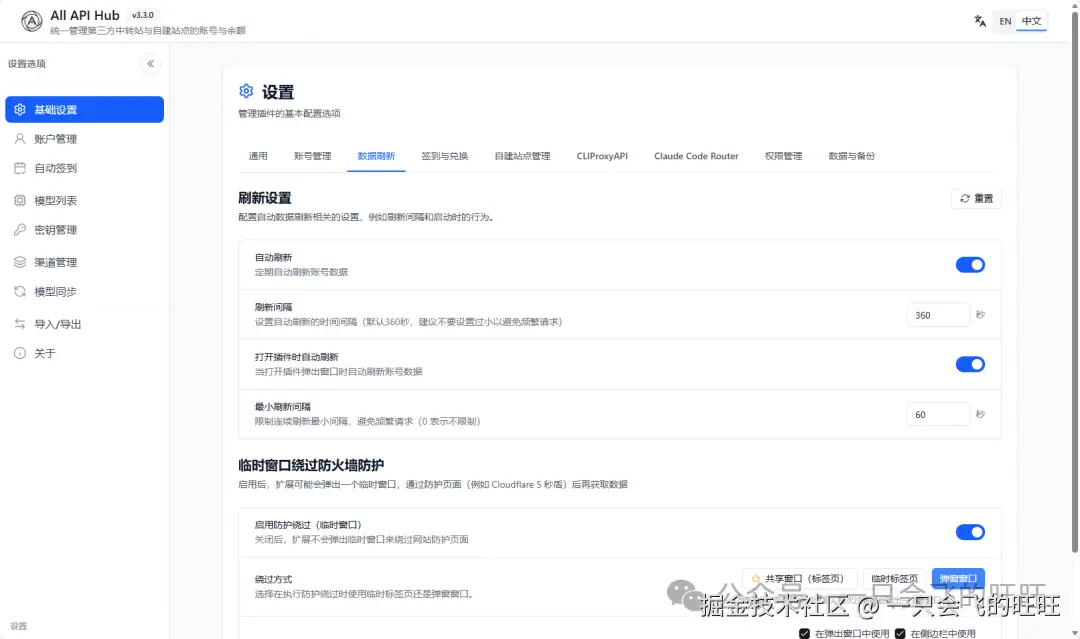Click the arrows icon beside 导入/导出

(20, 324)
